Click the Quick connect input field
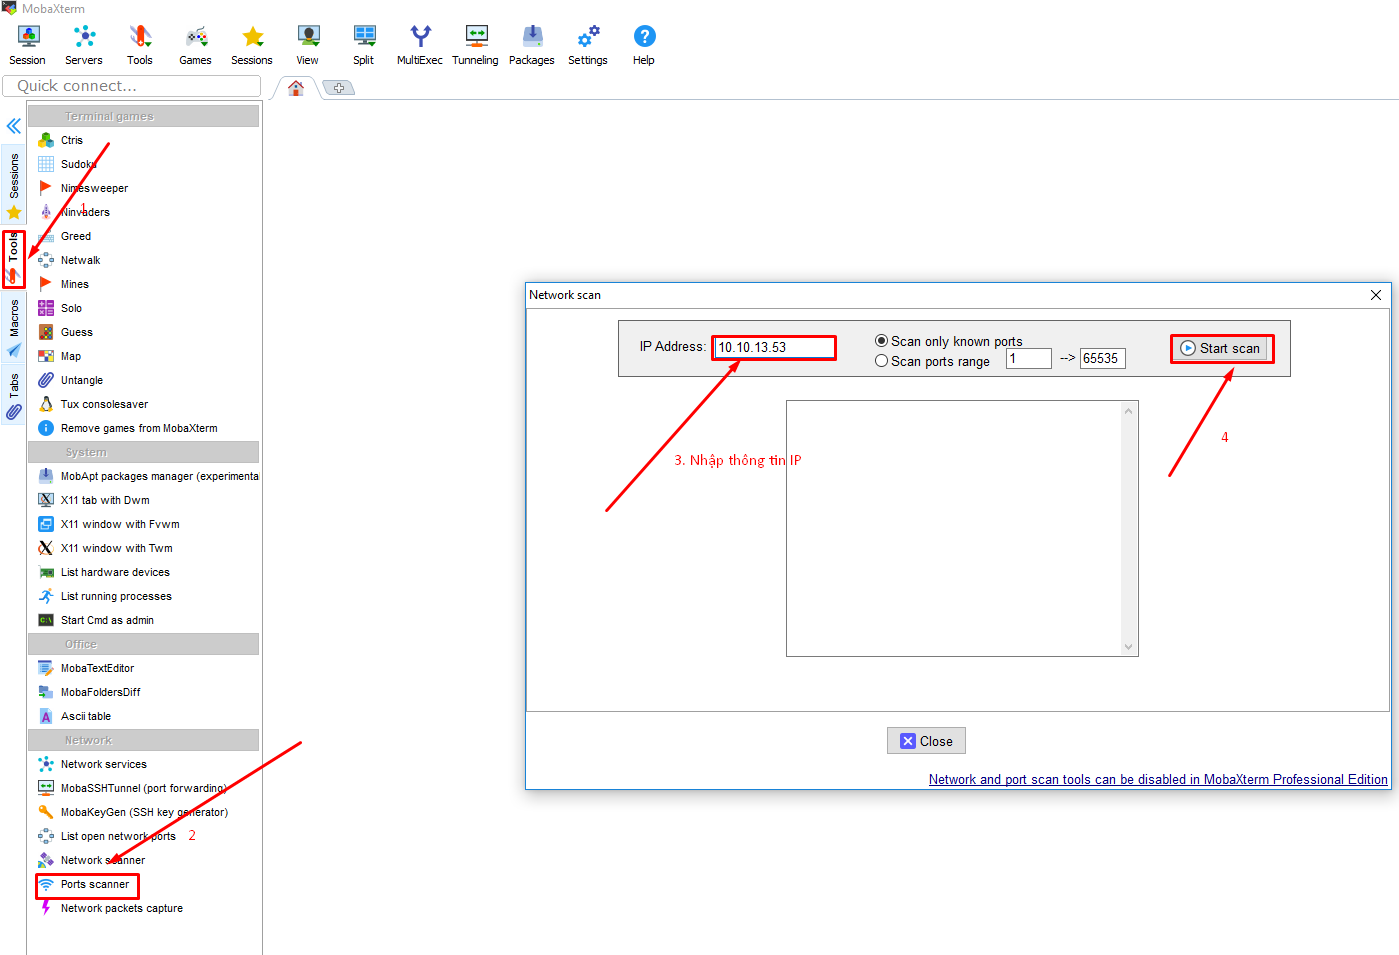 tap(132, 86)
